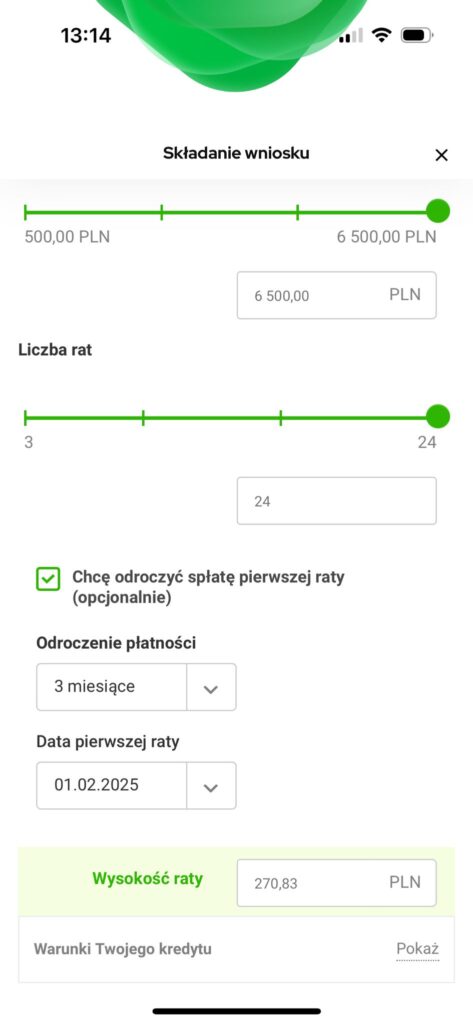Click the second tick mark on amount slider
Viewport: 473px width, 1024px height.
click(x=161, y=212)
